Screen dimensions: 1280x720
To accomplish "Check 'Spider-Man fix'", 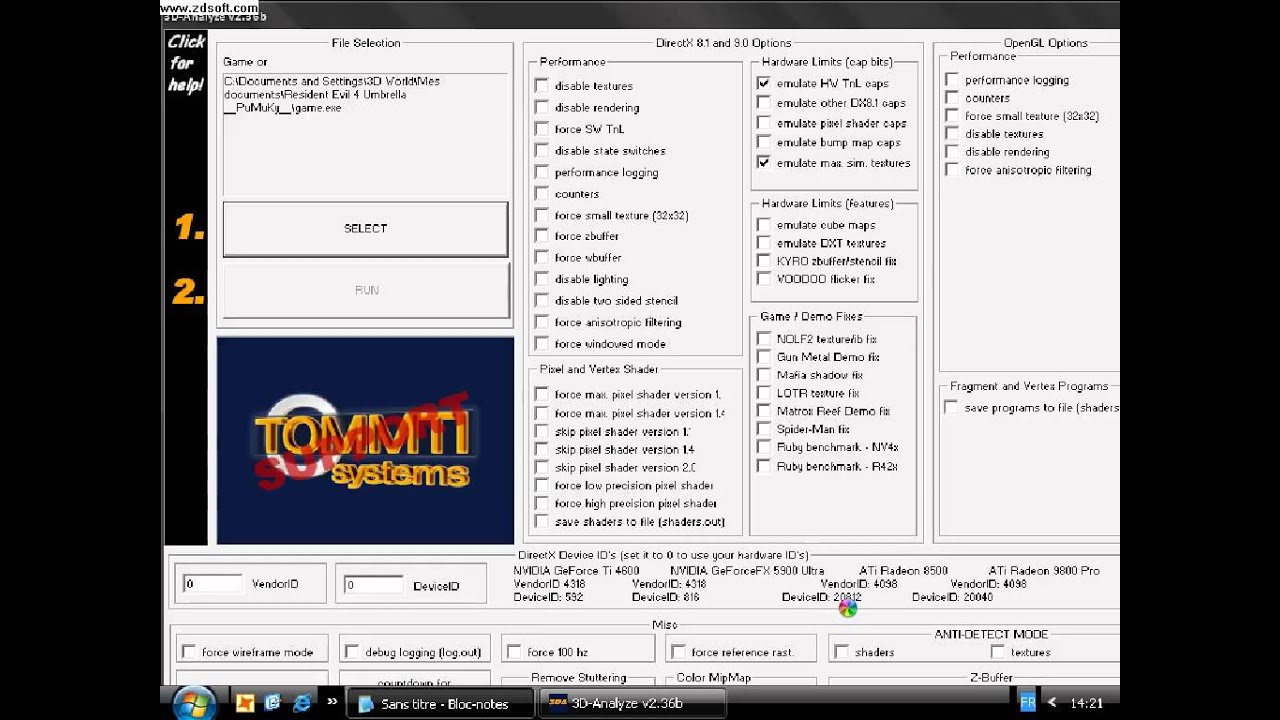I will click(764, 429).
